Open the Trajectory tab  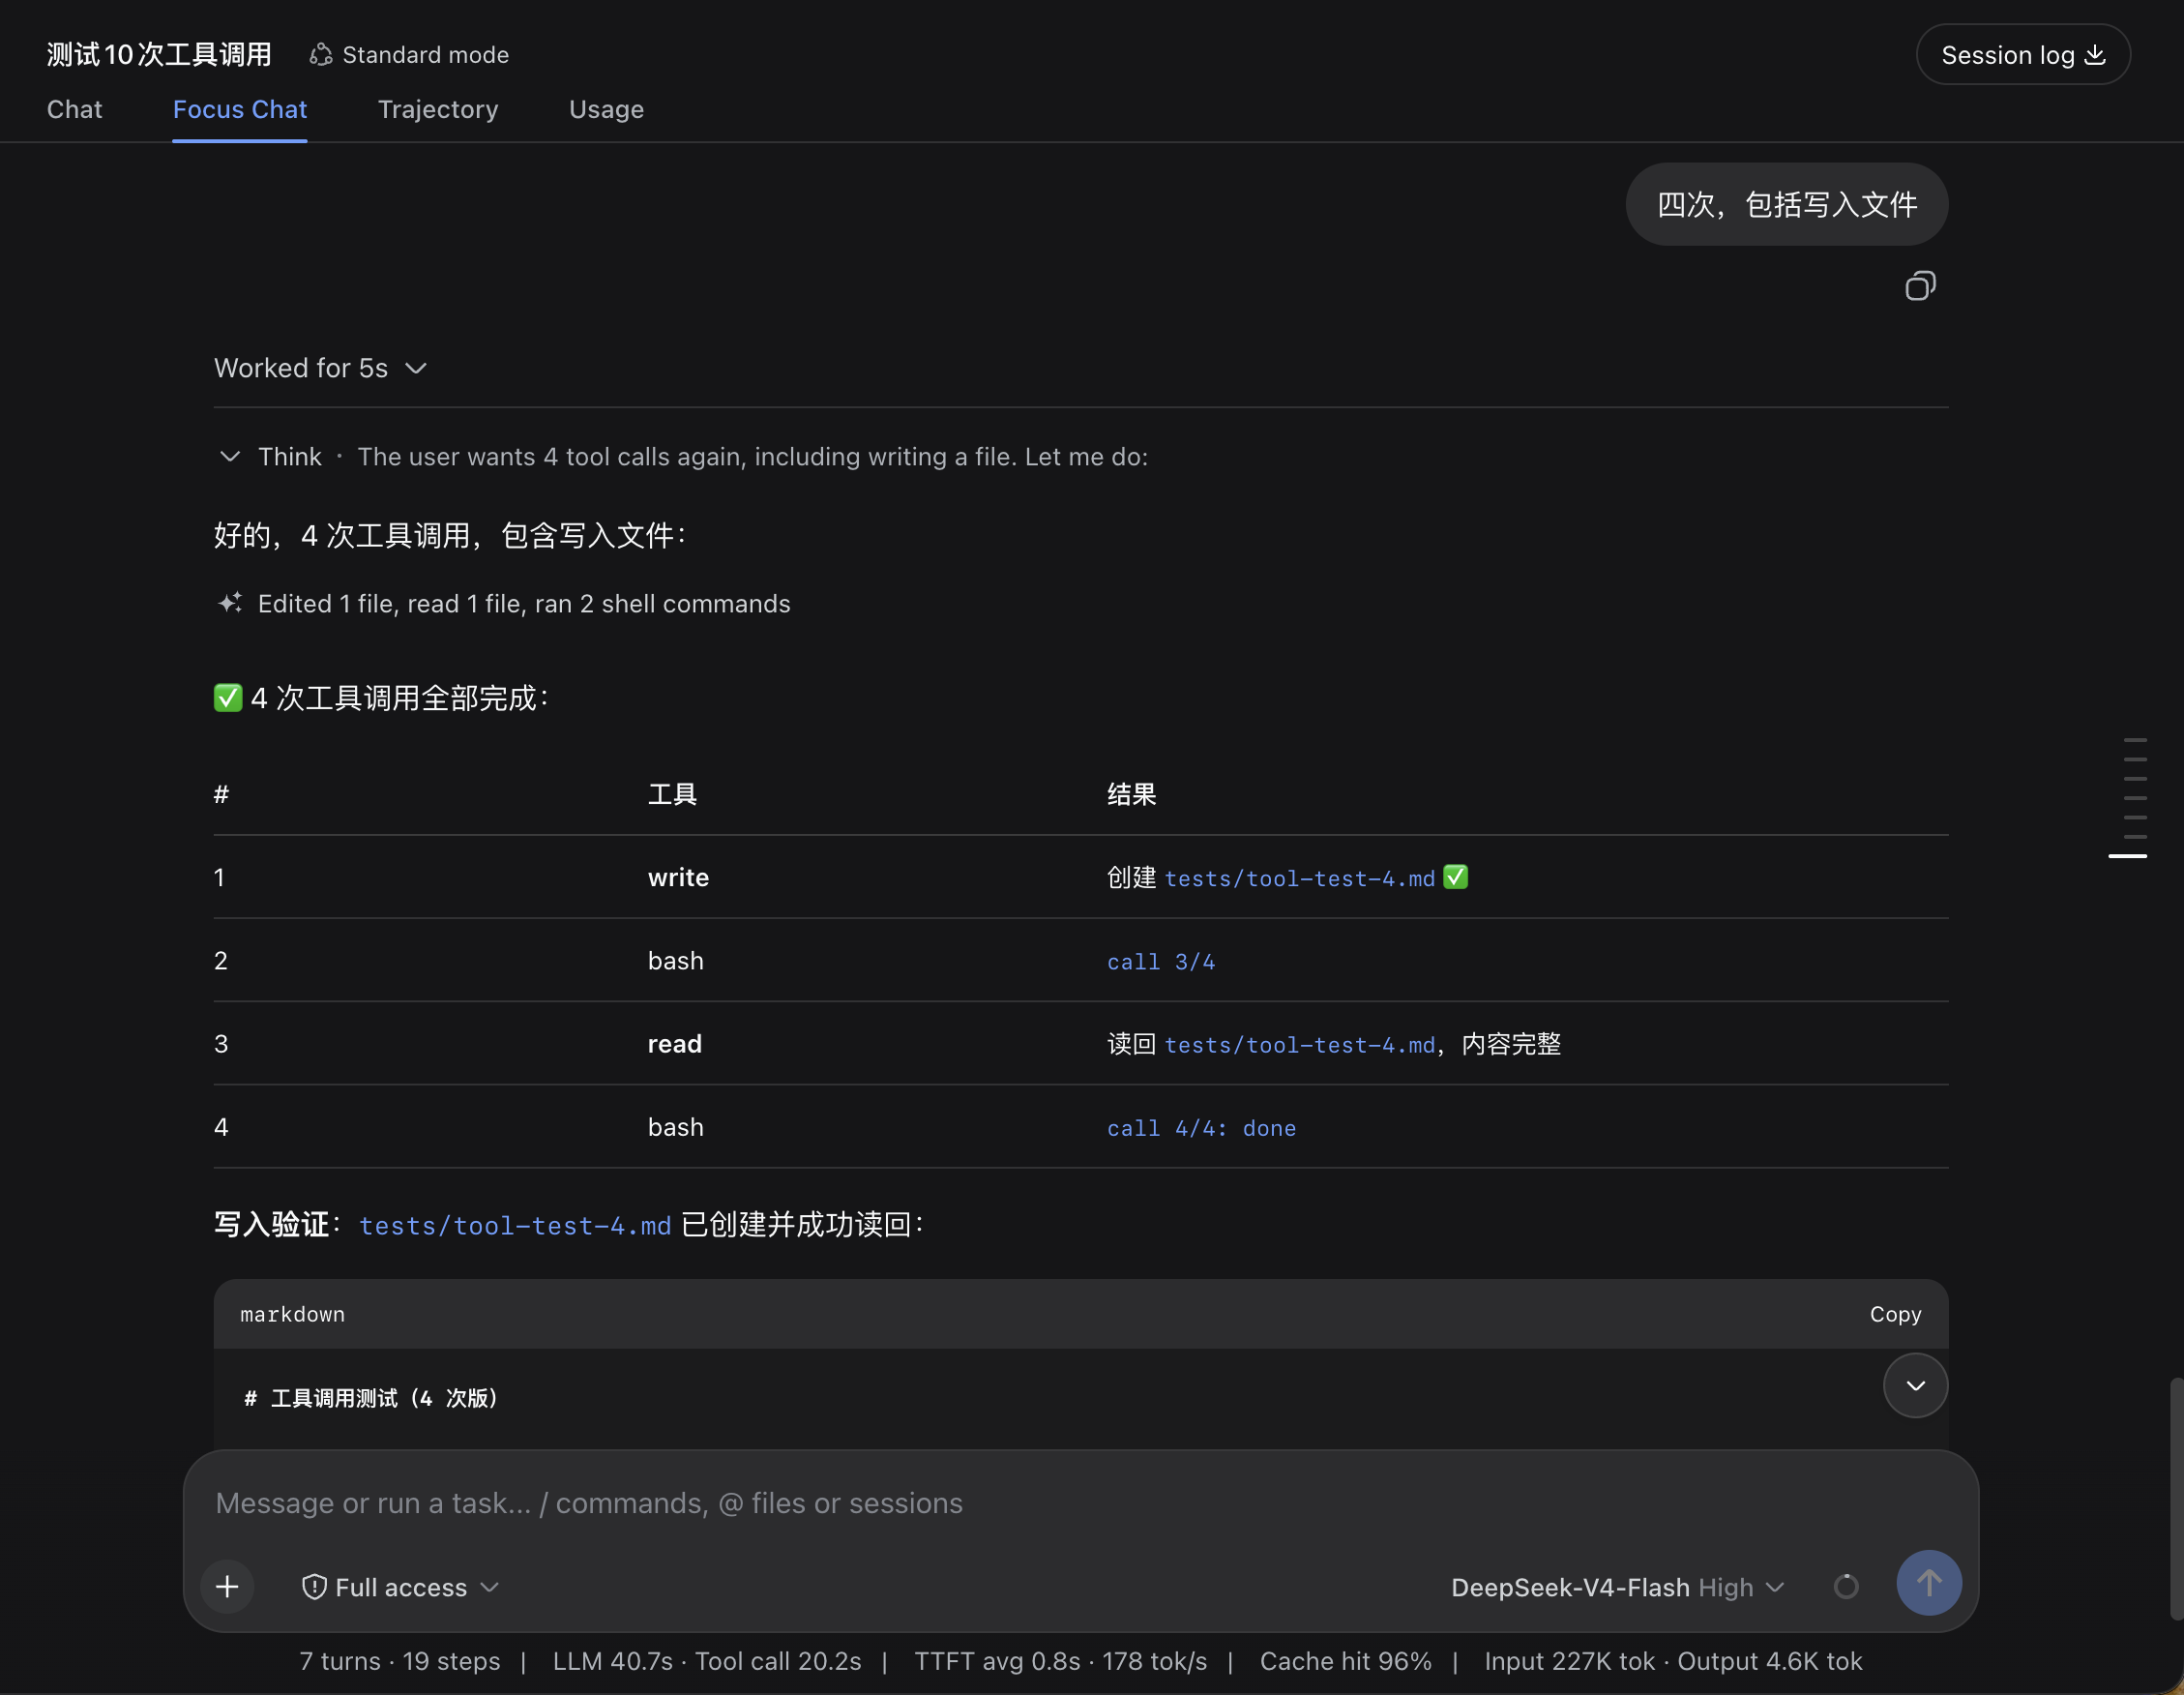pyautogui.click(x=438, y=109)
